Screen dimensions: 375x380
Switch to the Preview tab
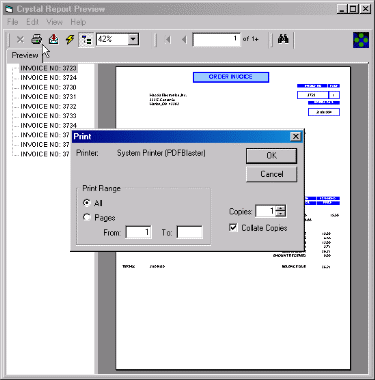pyautogui.click(x=25, y=55)
